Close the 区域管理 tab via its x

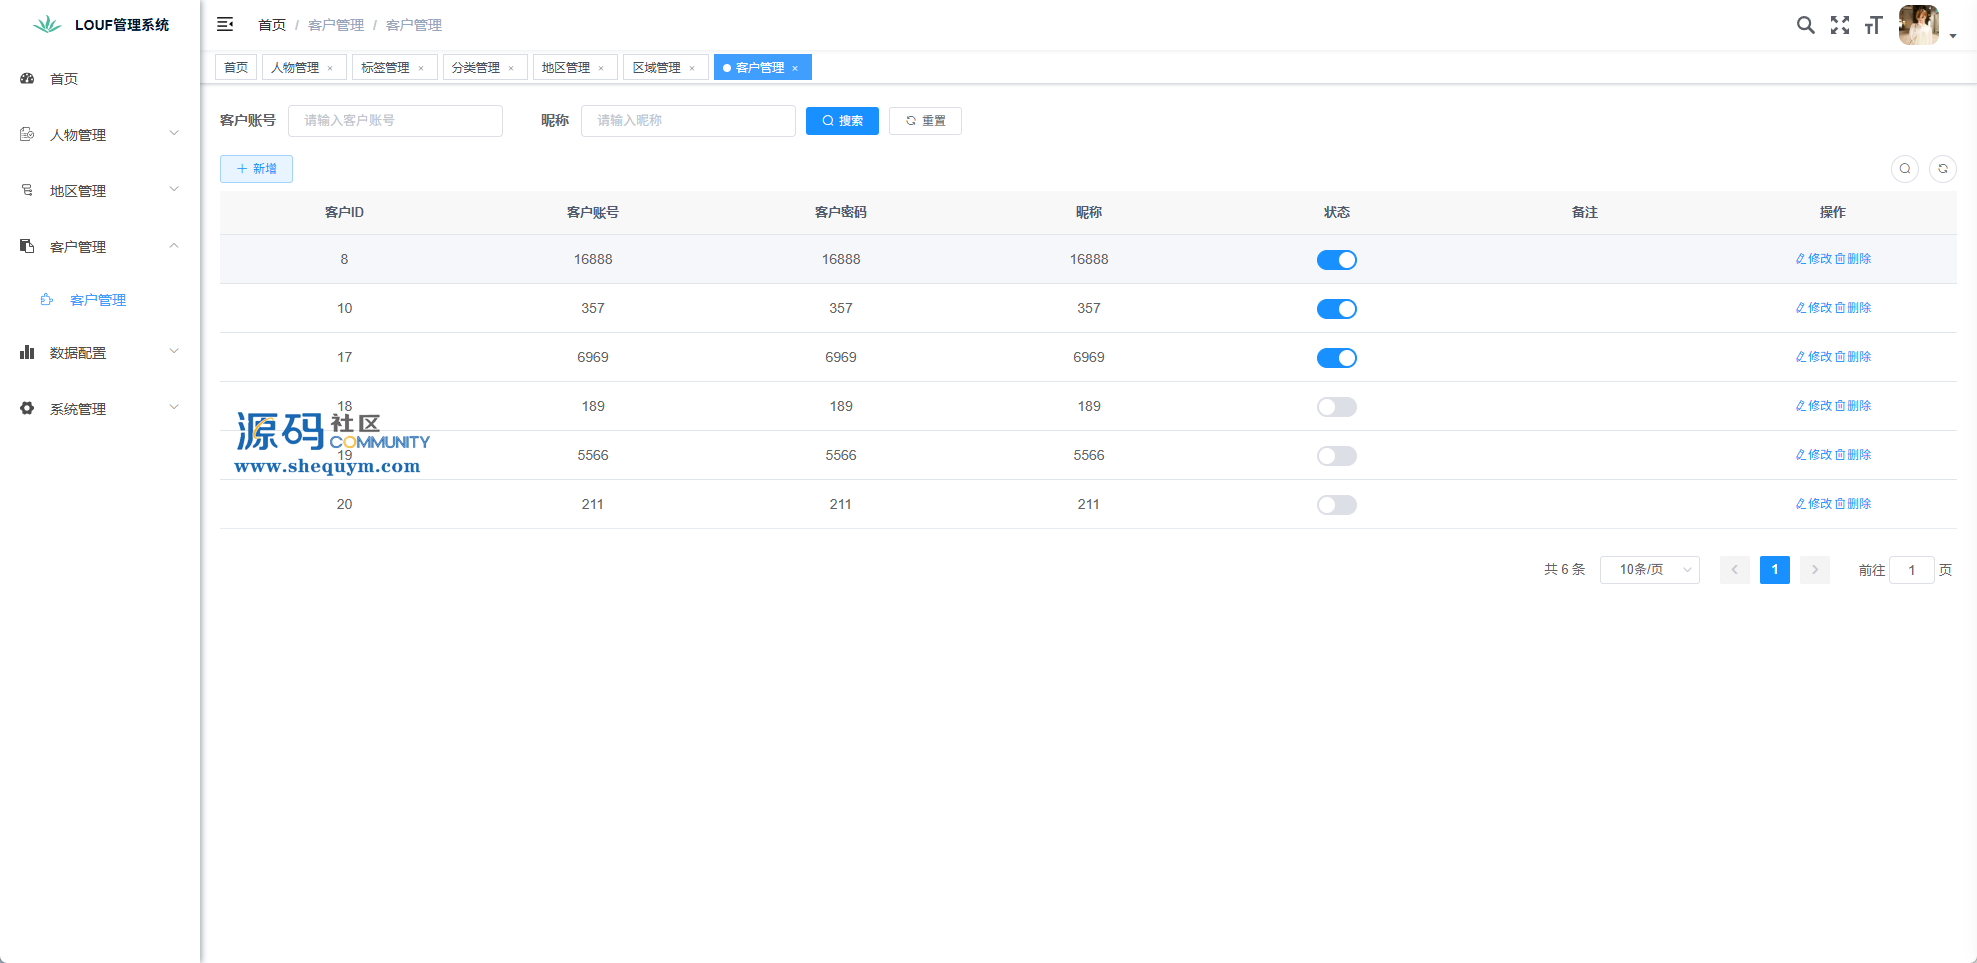coord(692,68)
